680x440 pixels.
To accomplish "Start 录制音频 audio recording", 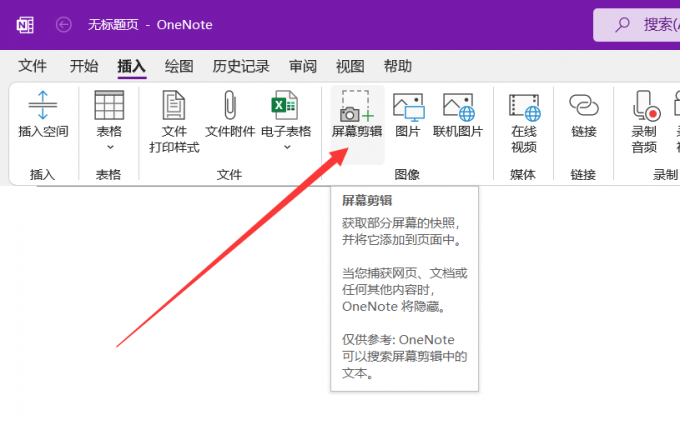I will click(x=644, y=122).
